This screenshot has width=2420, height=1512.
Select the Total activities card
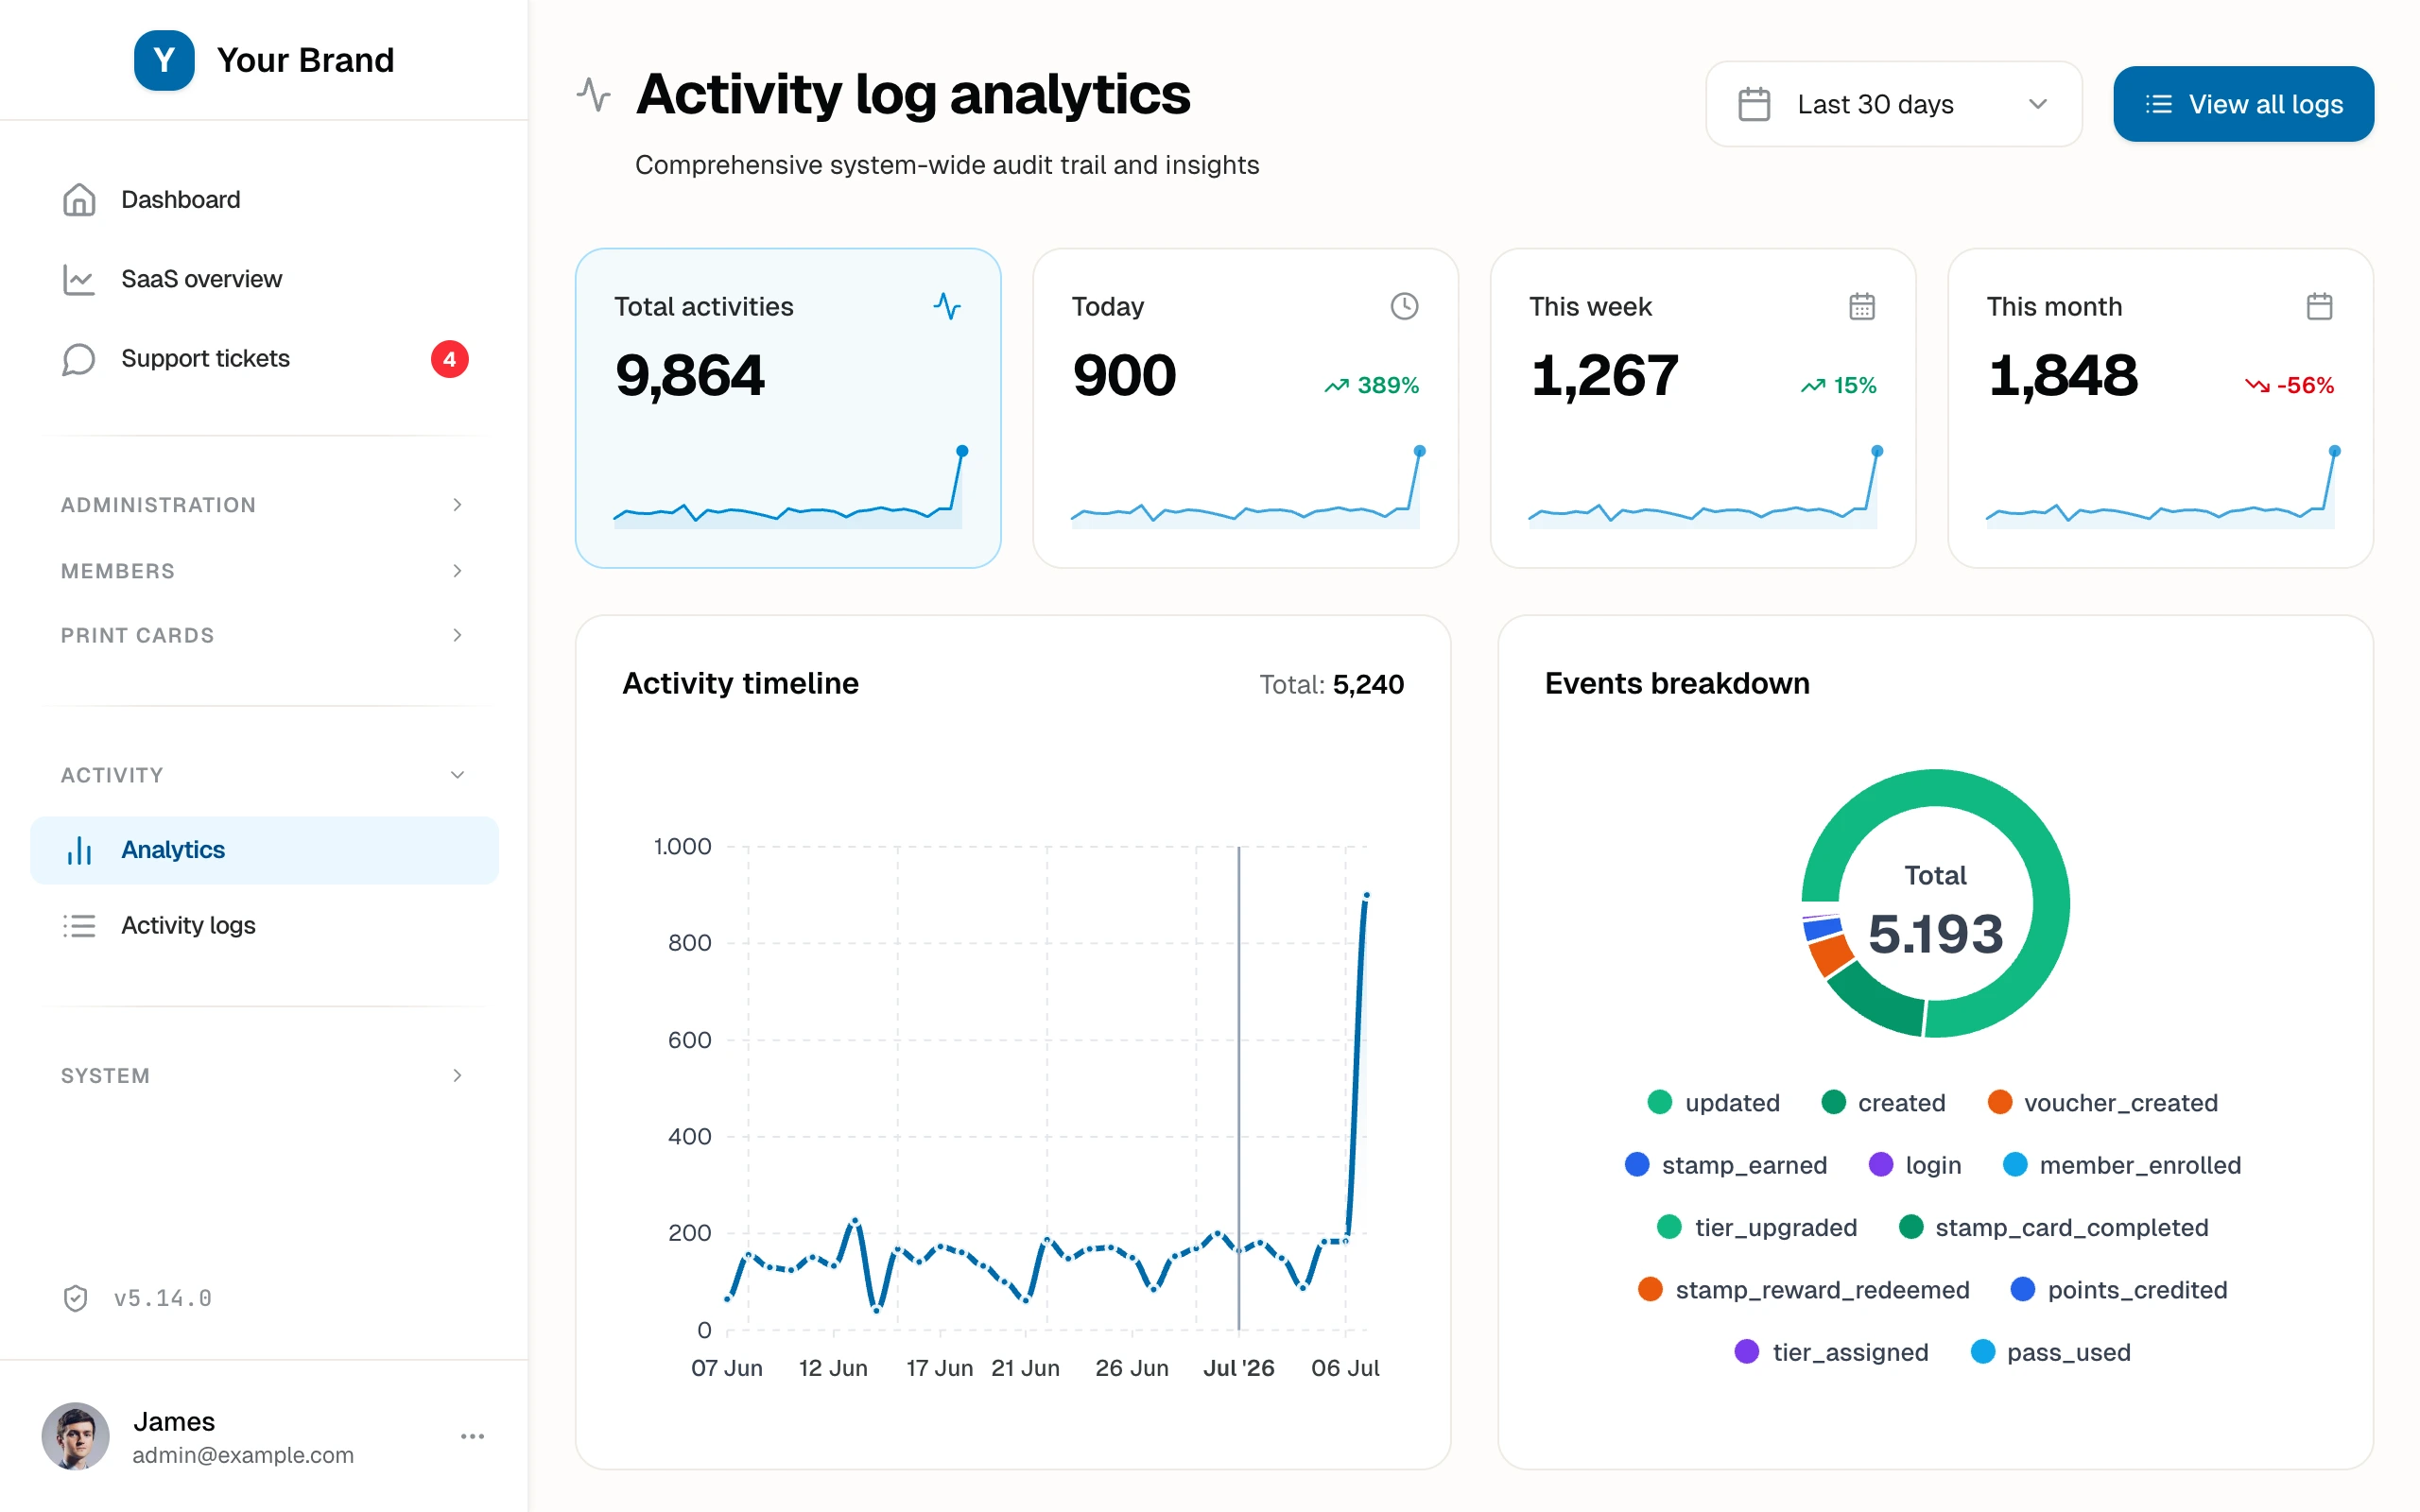[x=788, y=408]
